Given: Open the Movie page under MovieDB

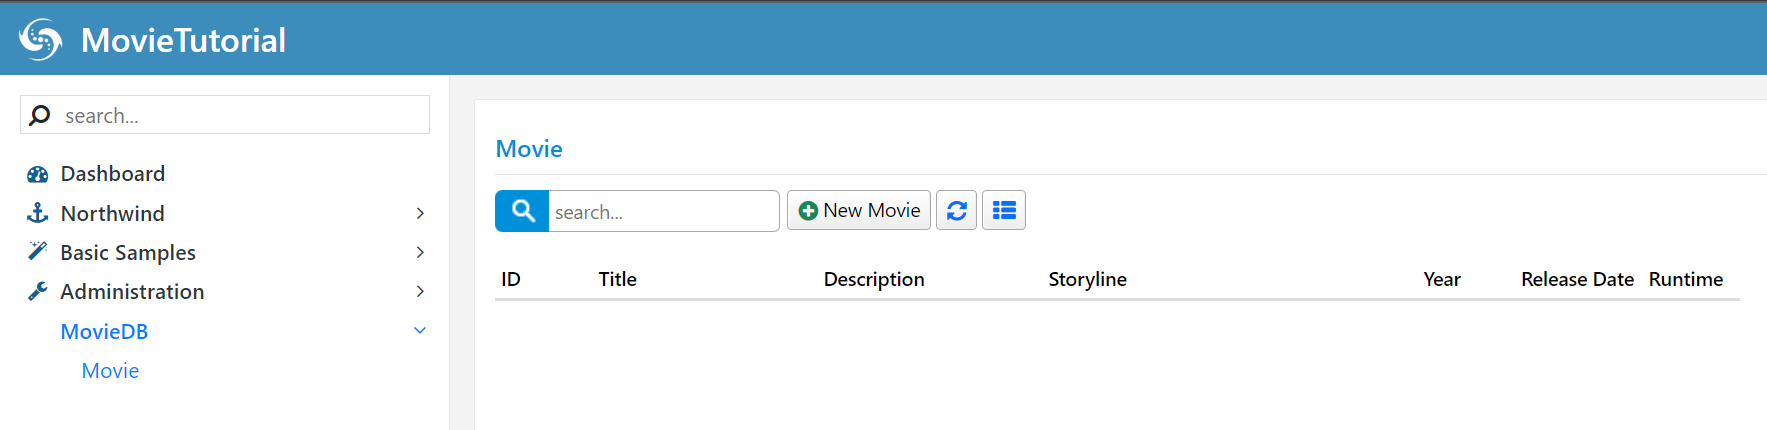Looking at the screenshot, I should point(110,371).
